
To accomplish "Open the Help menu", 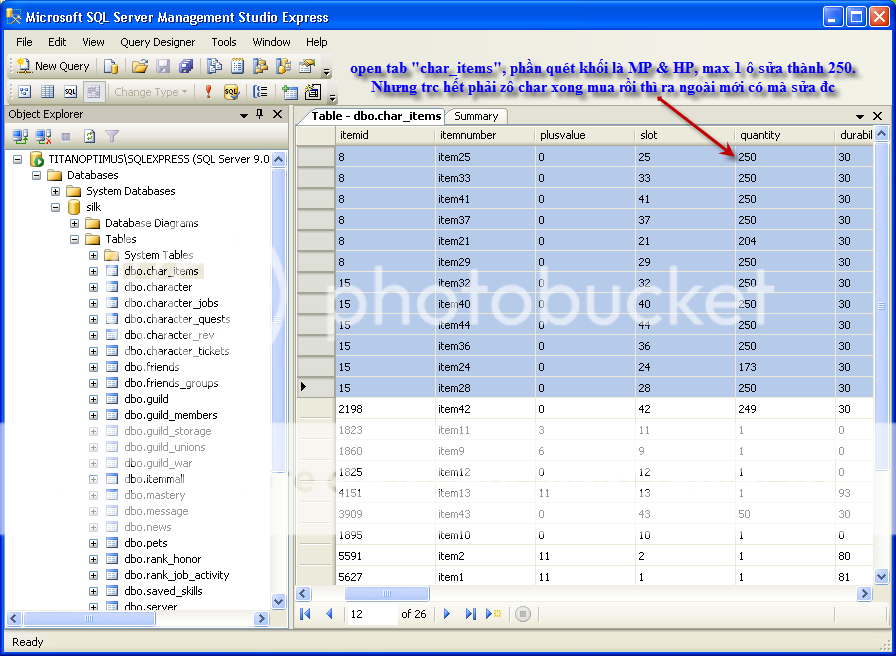I will click(317, 42).
